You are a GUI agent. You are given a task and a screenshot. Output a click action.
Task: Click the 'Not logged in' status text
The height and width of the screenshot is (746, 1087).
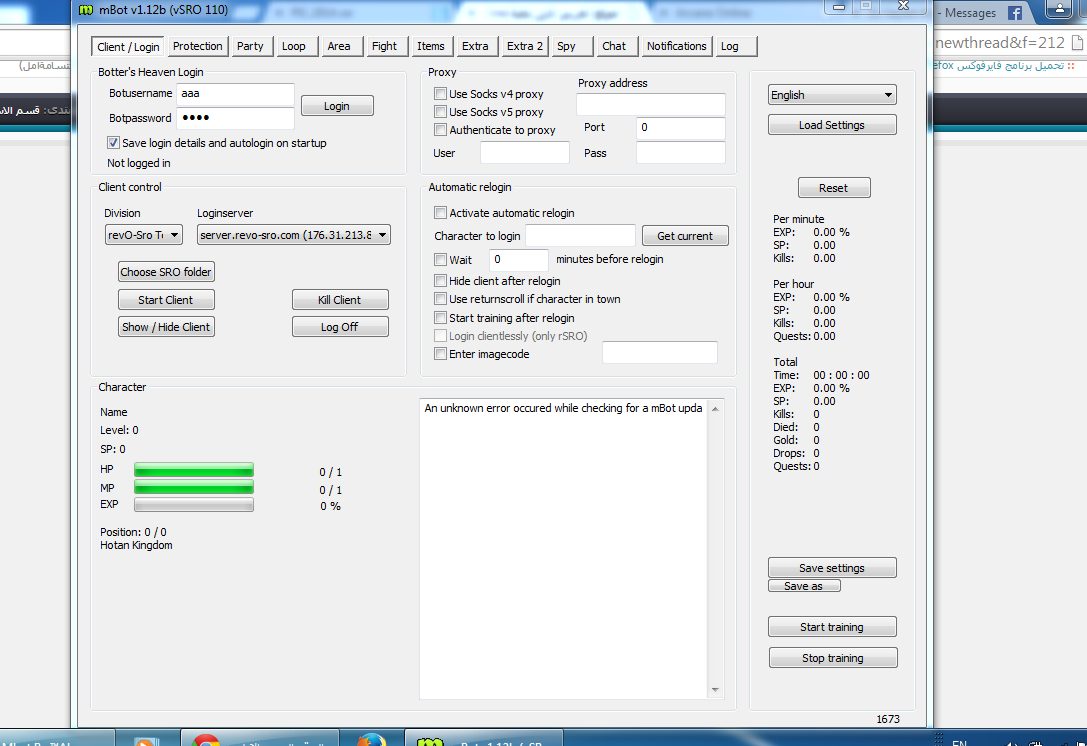coord(139,163)
